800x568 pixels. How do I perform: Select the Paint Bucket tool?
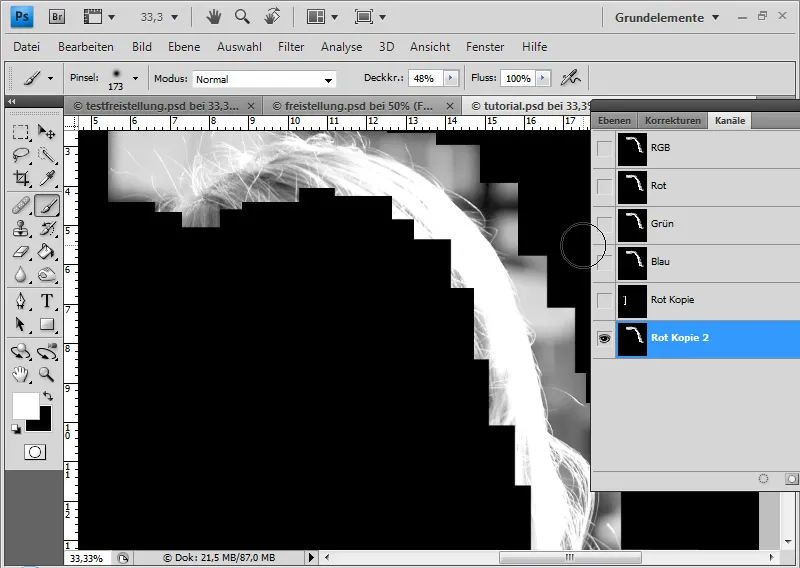47,252
